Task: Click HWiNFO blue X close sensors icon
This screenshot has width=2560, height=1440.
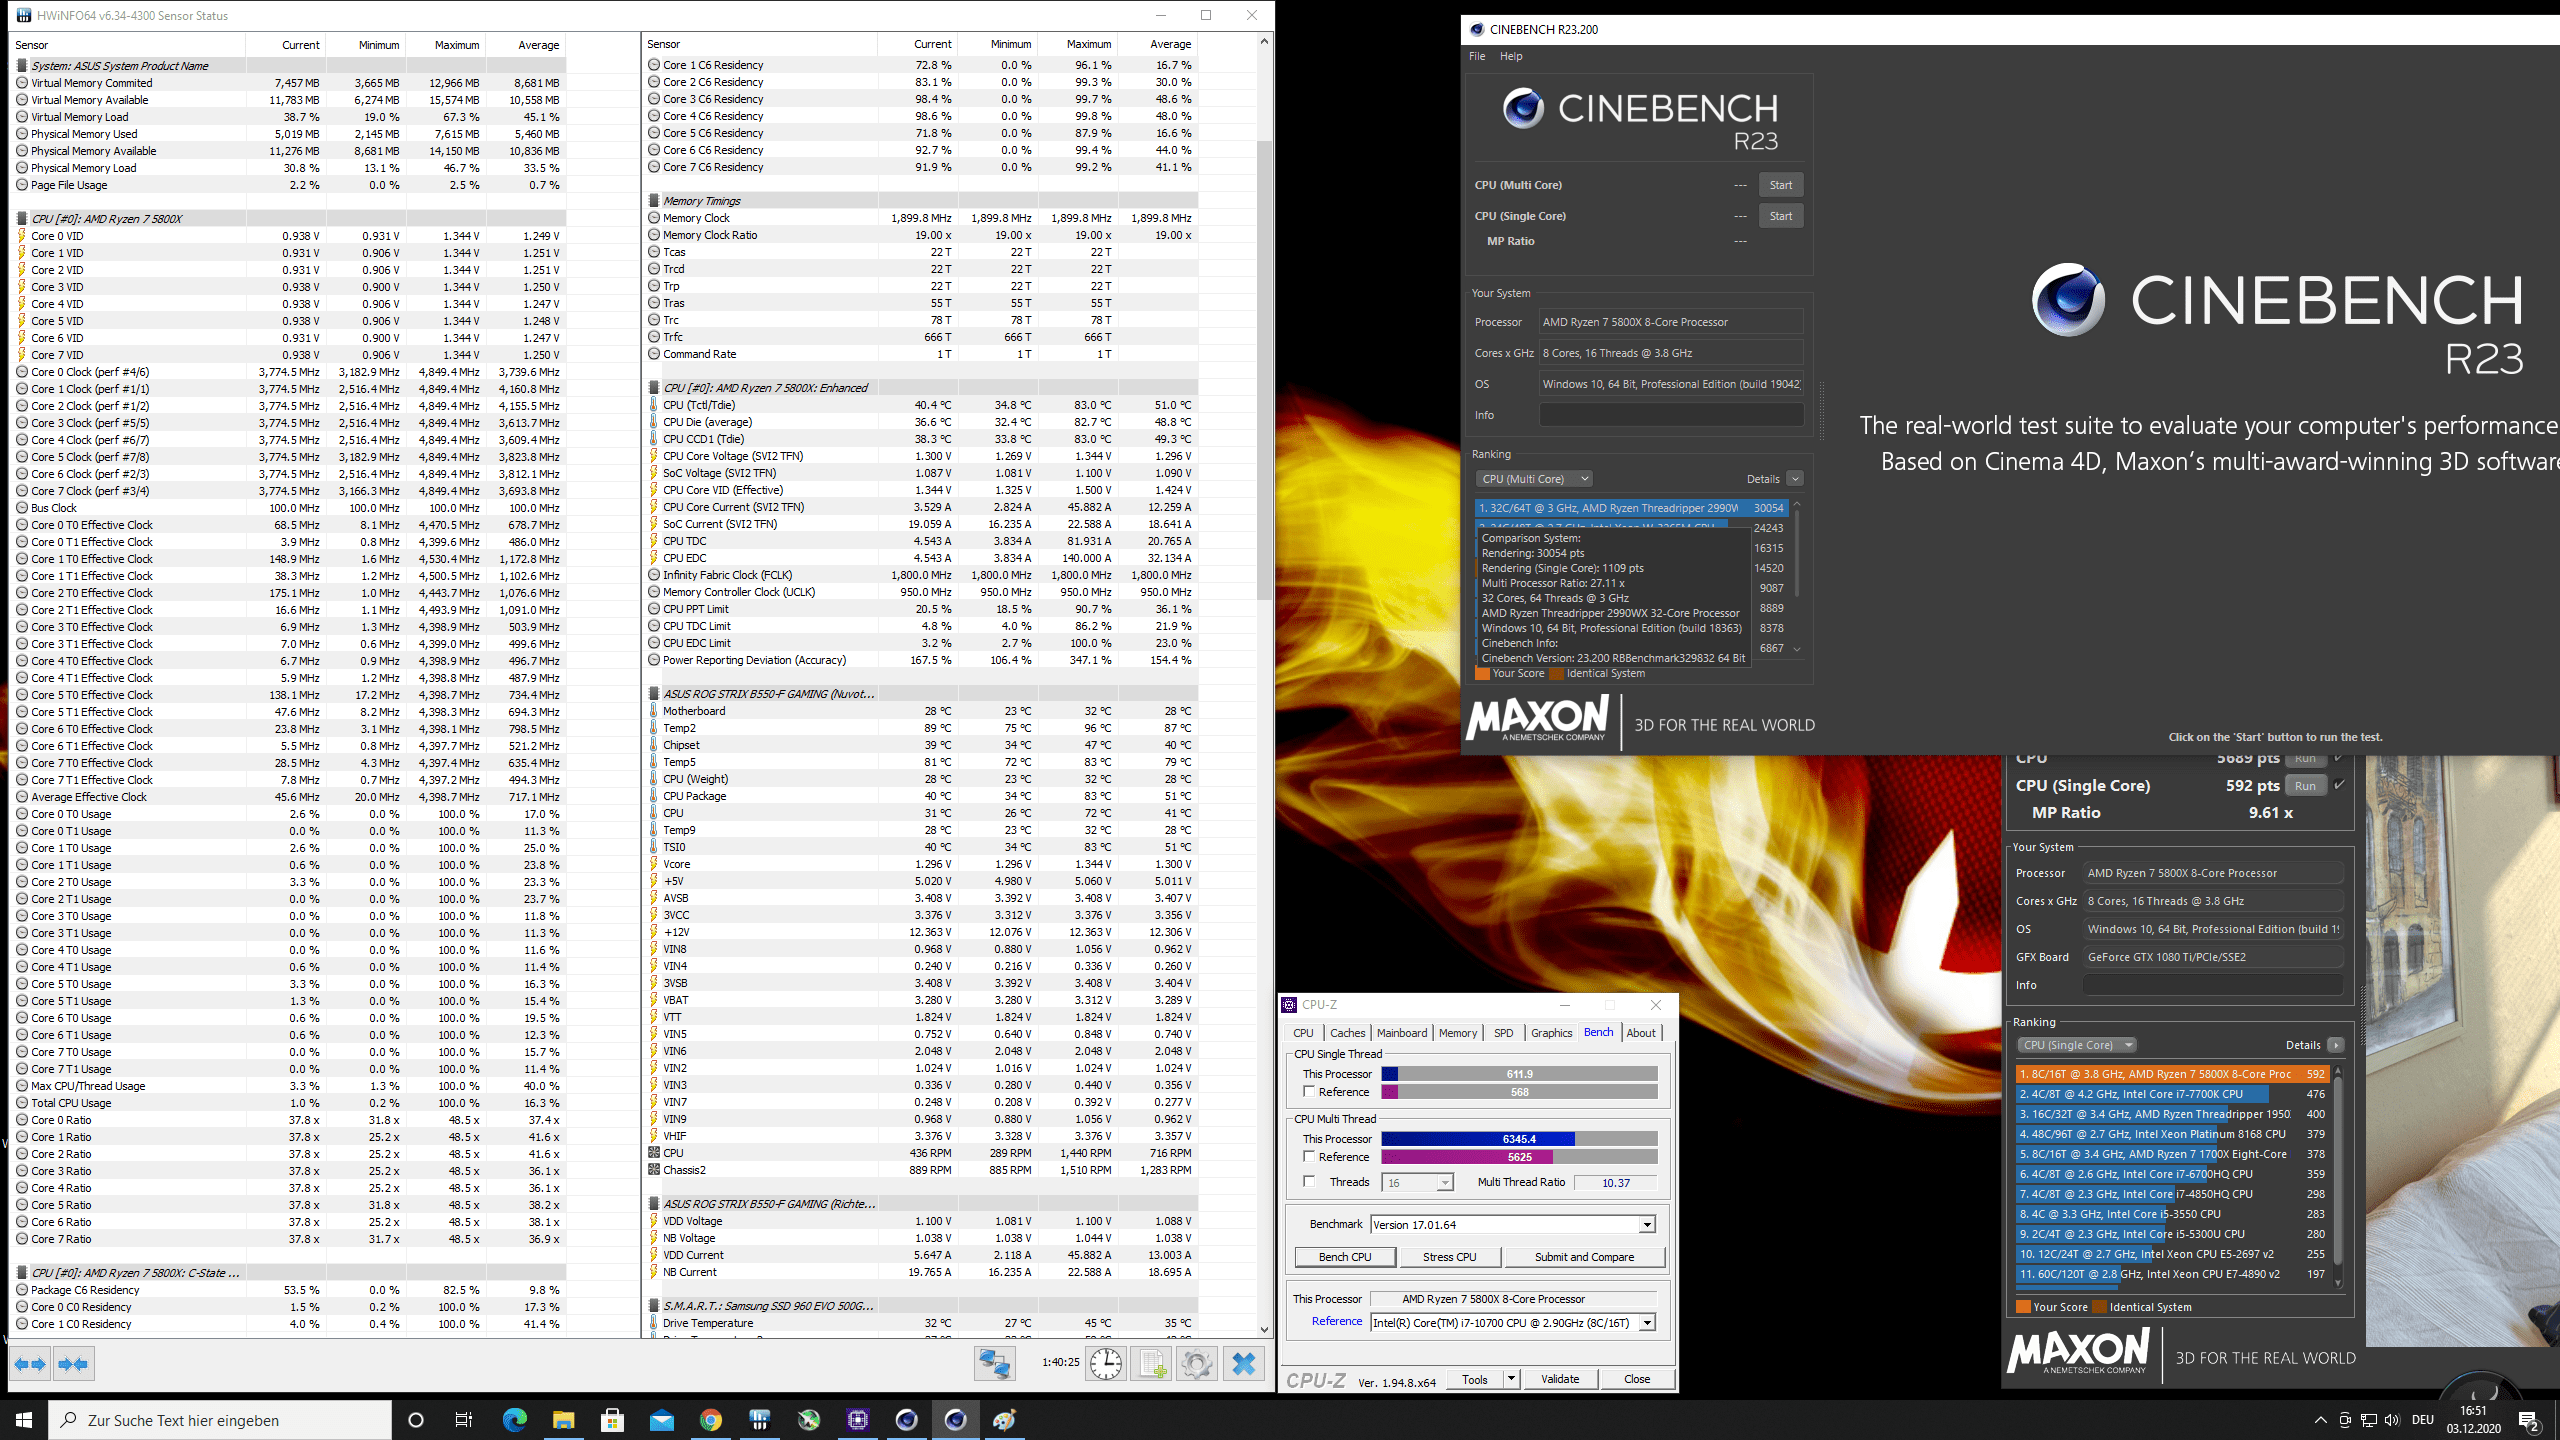Action: (x=1244, y=1364)
